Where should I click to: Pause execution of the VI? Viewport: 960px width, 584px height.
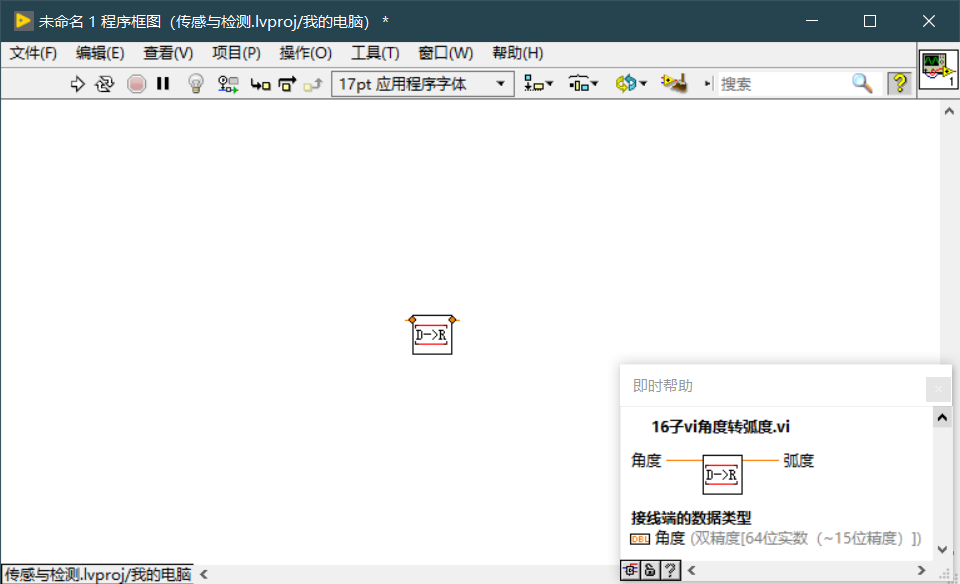click(163, 84)
